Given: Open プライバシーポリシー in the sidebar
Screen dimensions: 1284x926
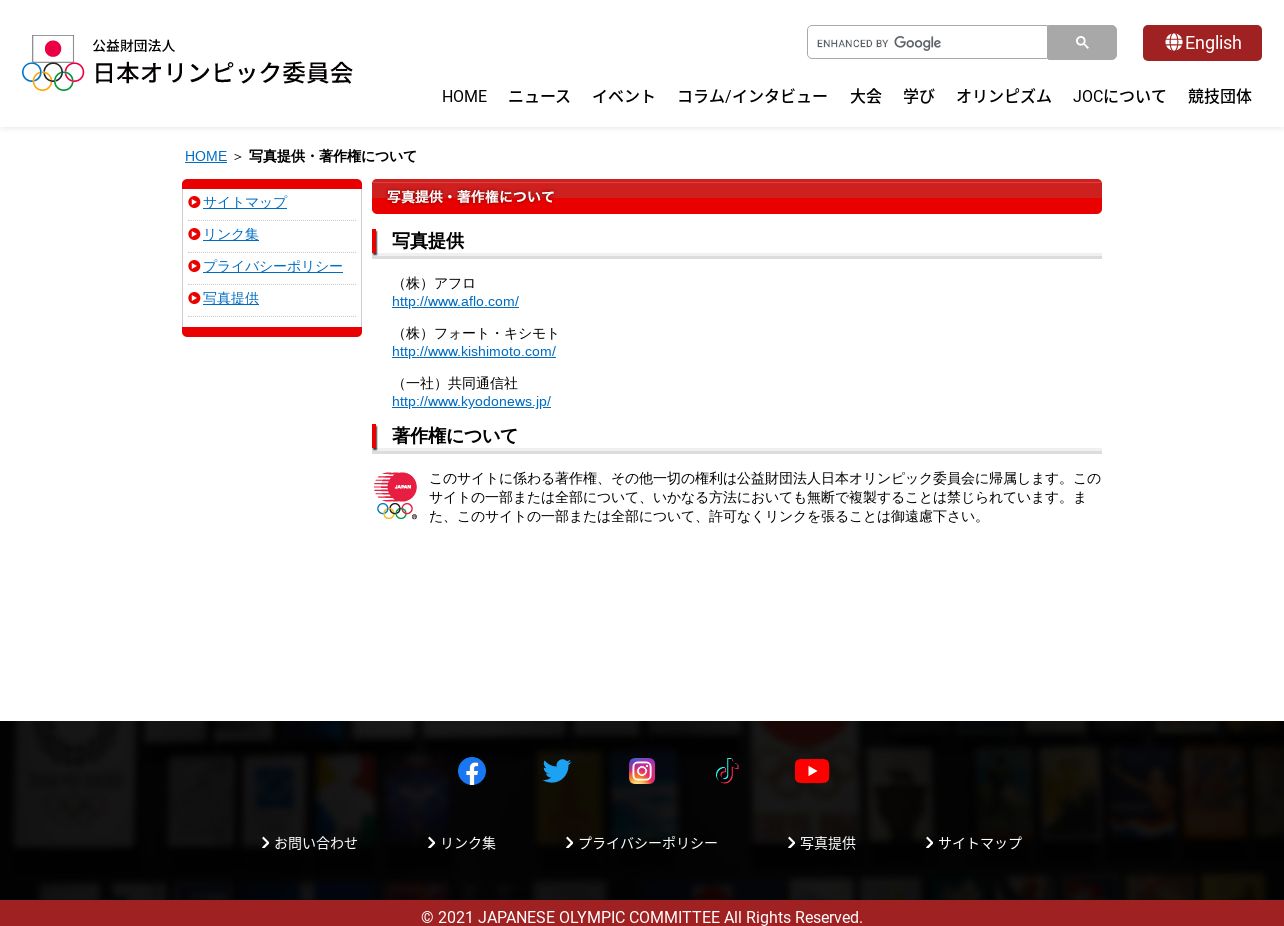Looking at the screenshot, I should click(x=273, y=266).
